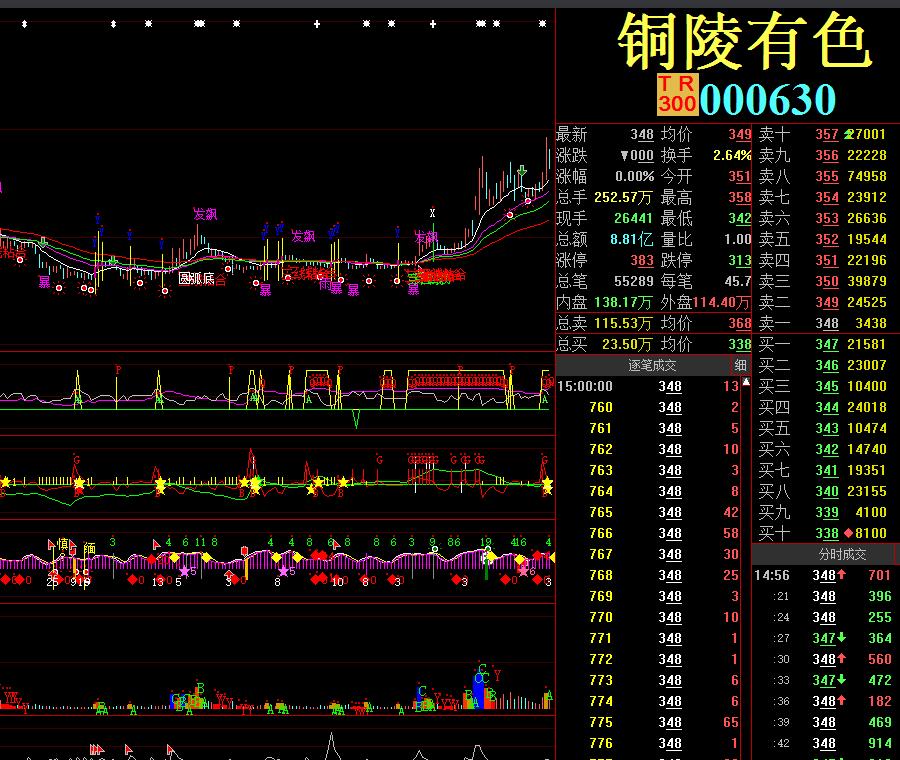The width and height of the screenshot is (900, 760).
Task: Click the red up arrow on the :30 trade row
Action: tap(841, 658)
